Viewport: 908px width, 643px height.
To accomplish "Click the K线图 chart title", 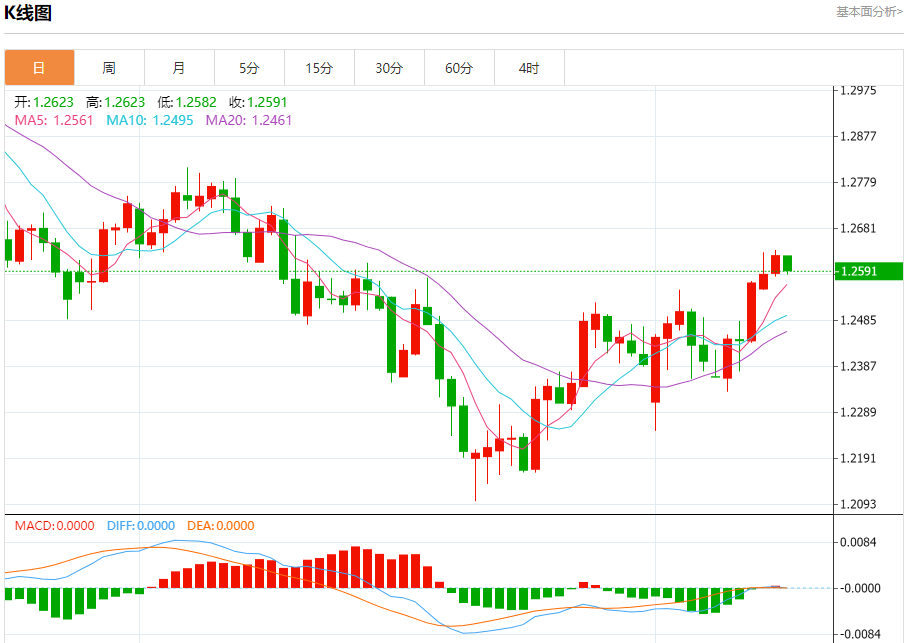I will point(28,13).
